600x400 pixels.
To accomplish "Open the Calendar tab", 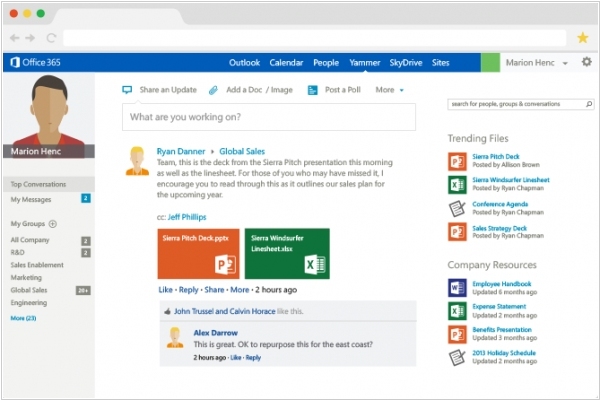I will point(286,63).
